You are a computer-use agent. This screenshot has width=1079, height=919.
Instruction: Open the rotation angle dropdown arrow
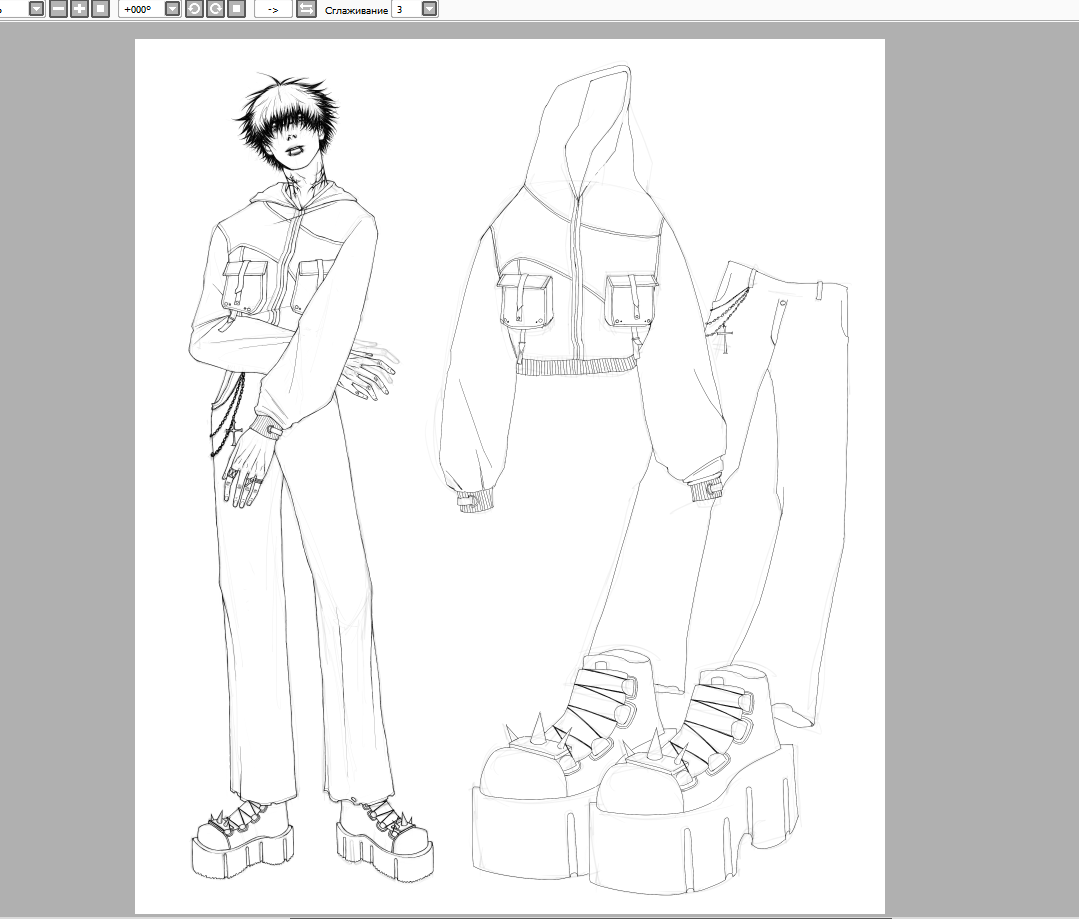pos(173,9)
